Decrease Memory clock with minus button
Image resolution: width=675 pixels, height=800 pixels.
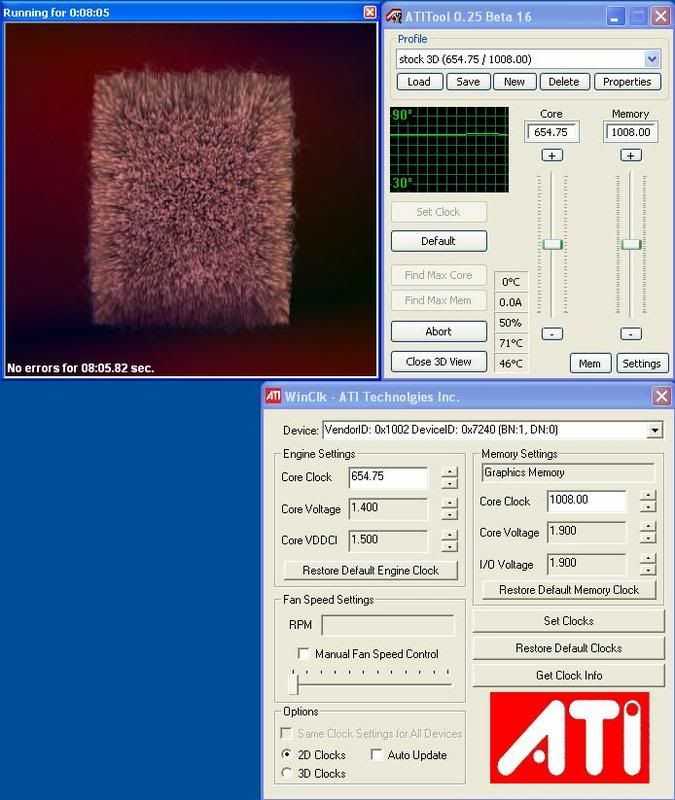click(631, 334)
